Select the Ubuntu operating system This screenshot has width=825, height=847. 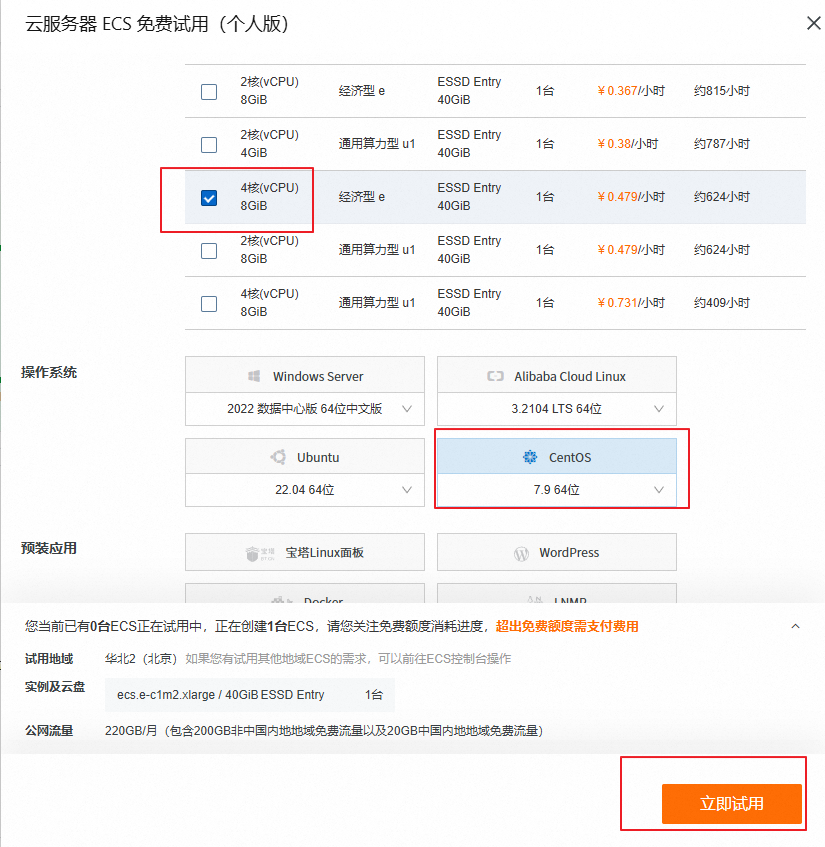305,457
